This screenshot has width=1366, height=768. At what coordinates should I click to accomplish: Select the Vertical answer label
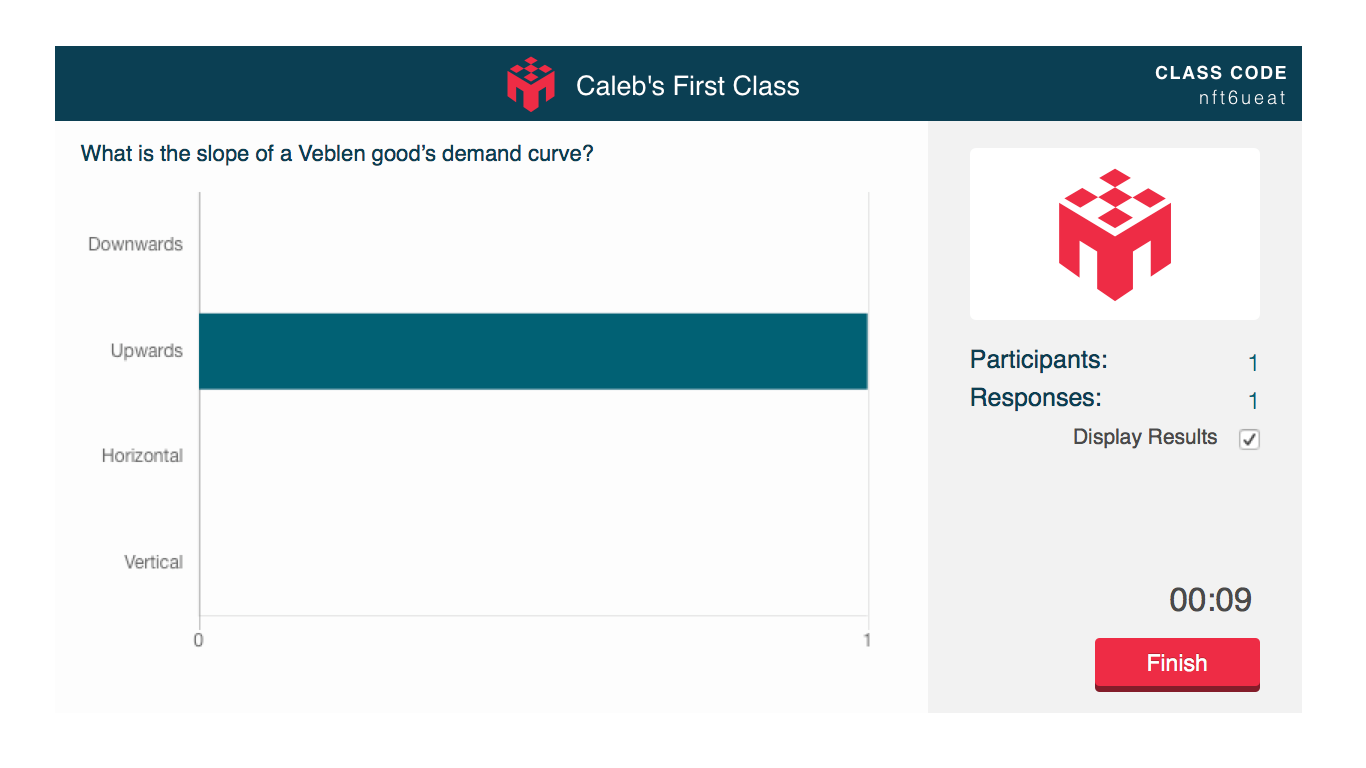[153, 562]
